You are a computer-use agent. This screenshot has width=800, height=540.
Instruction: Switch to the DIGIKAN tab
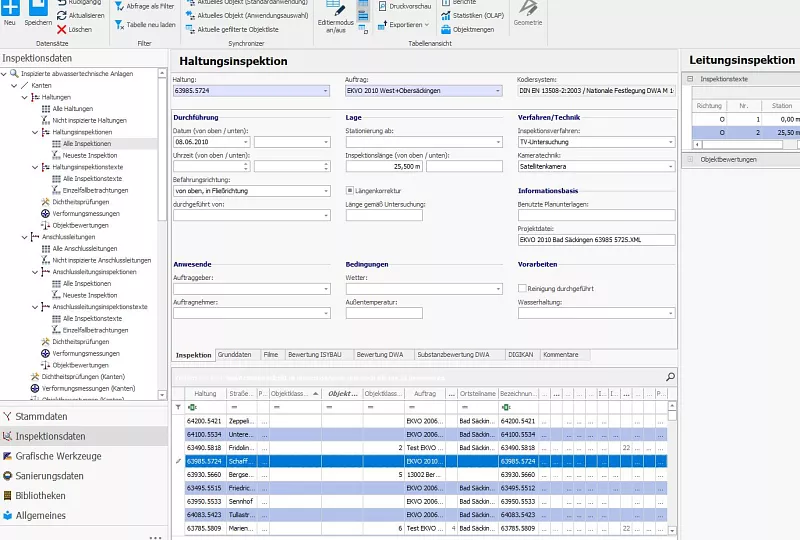[x=520, y=355]
